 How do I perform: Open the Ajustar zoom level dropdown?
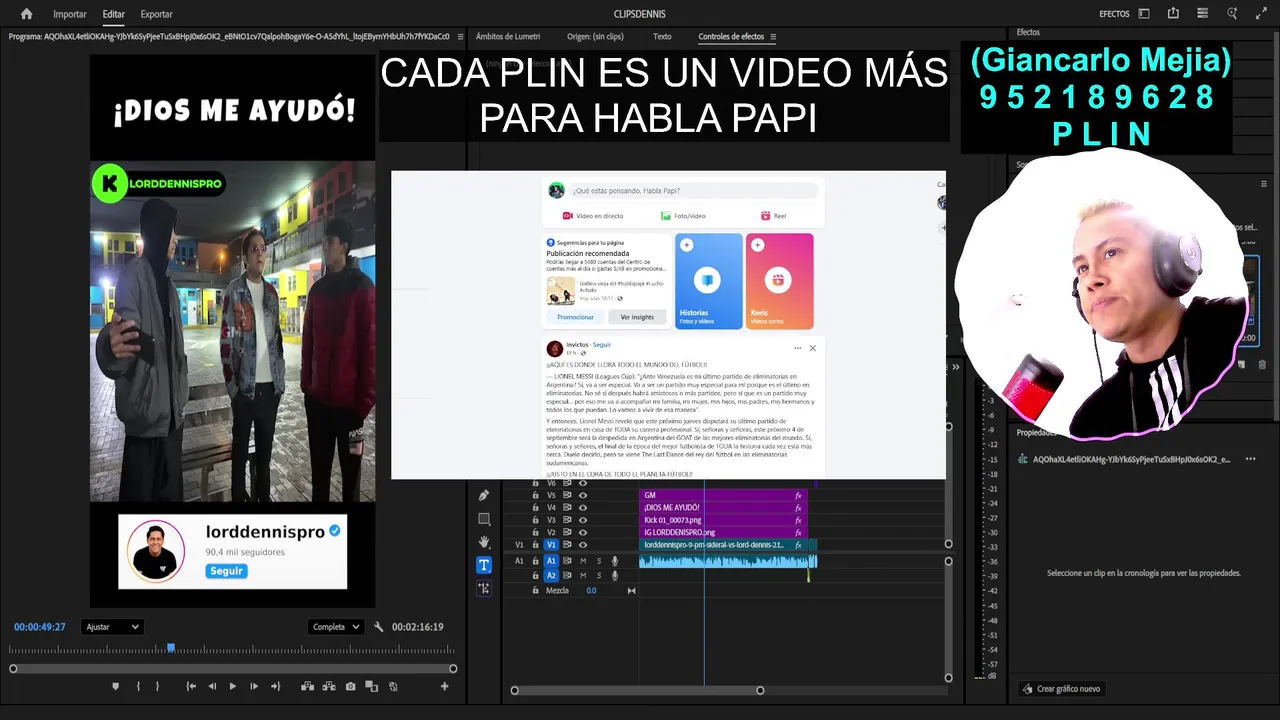tap(113, 627)
